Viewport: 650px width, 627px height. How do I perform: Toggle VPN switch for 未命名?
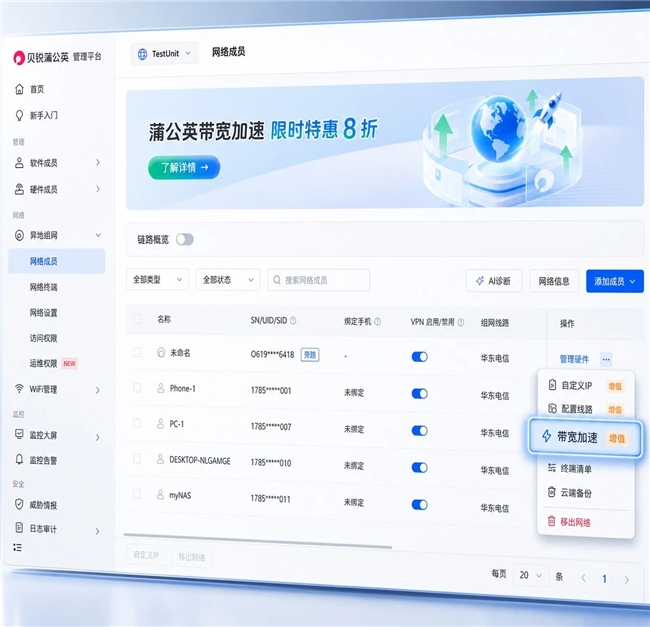420,357
